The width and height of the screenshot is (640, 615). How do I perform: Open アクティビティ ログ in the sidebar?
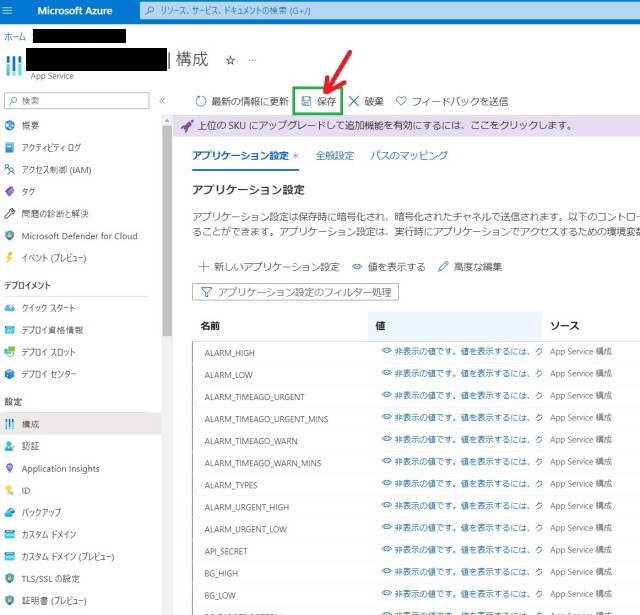coord(51,148)
